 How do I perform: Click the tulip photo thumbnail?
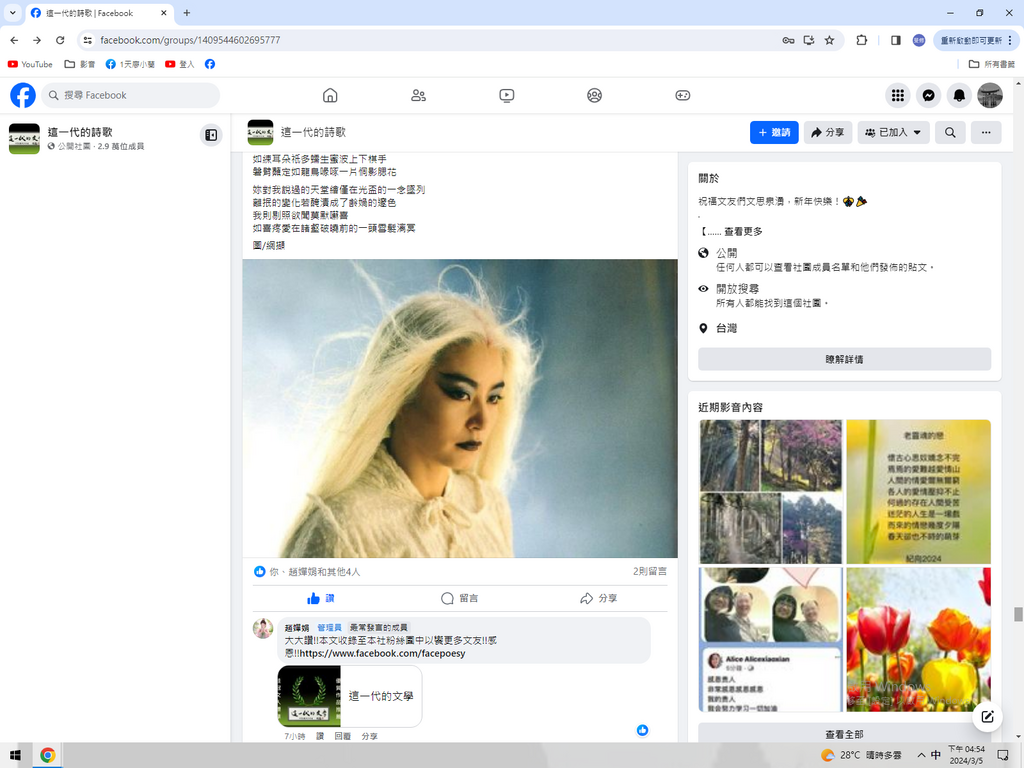click(918, 639)
